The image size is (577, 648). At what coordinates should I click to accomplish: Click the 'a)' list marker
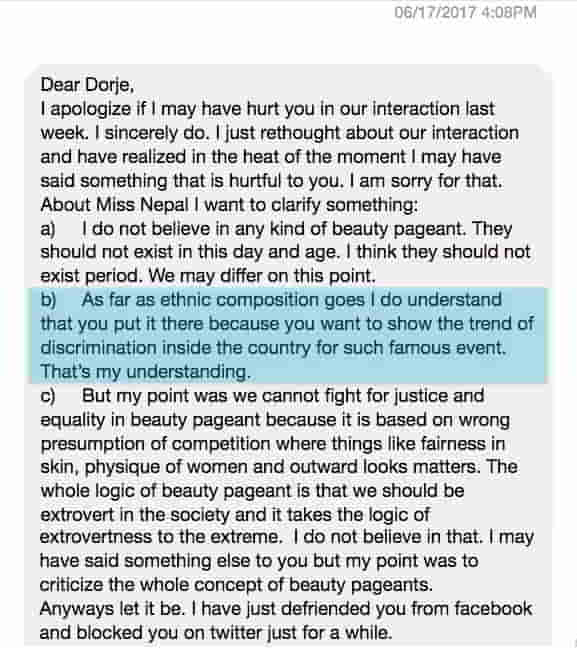pyautogui.click(x=48, y=229)
